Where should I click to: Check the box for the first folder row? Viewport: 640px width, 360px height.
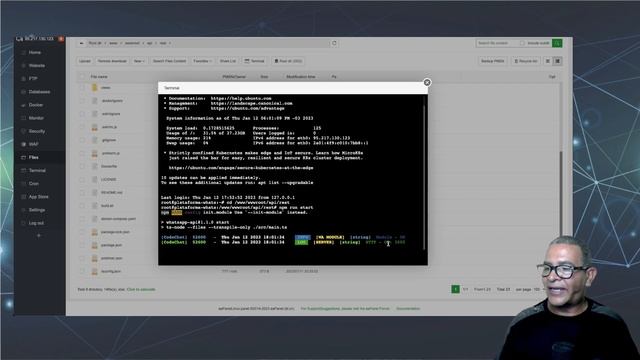point(82,87)
